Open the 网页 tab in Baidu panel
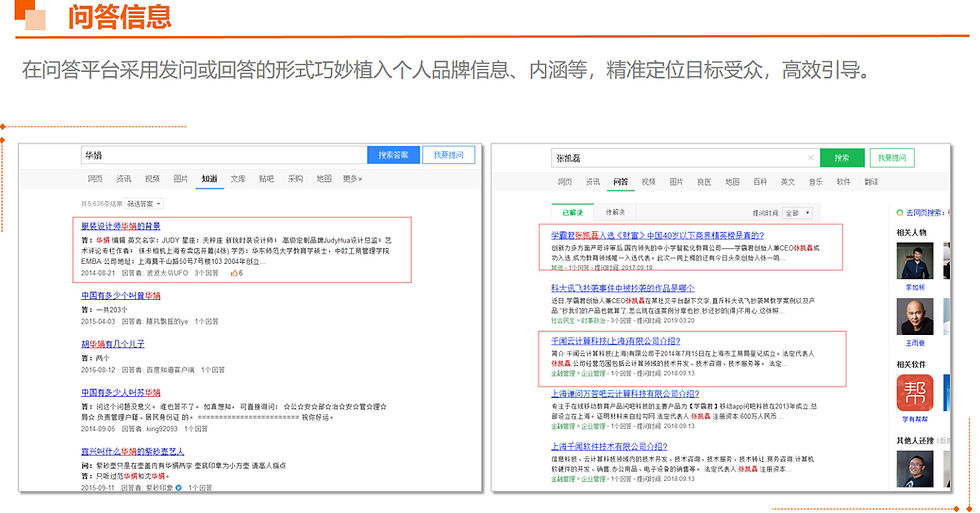980x513 pixels. click(95, 179)
